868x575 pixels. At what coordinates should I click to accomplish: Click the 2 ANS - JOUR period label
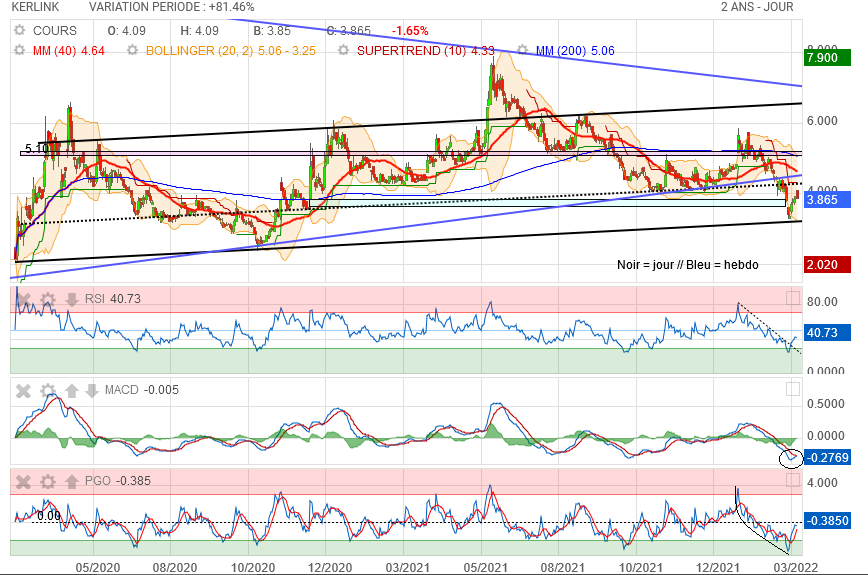click(757, 7)
